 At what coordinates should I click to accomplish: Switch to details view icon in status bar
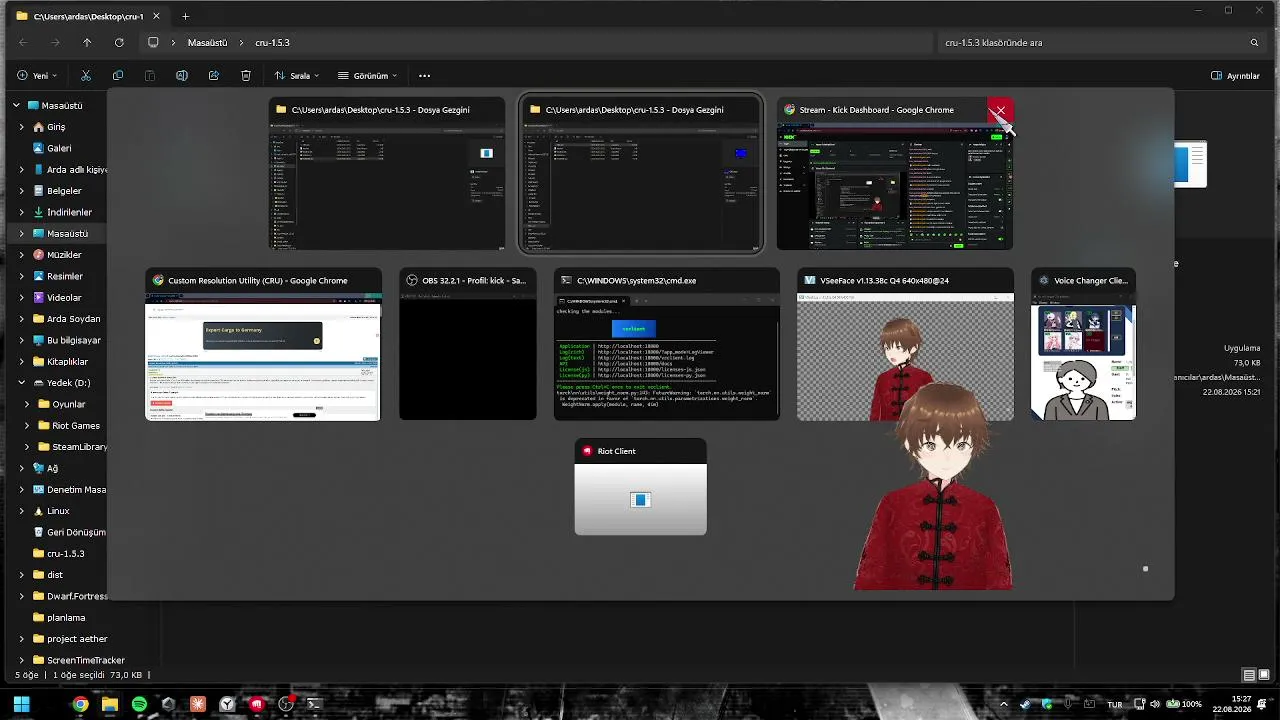tap(1248, 675)
